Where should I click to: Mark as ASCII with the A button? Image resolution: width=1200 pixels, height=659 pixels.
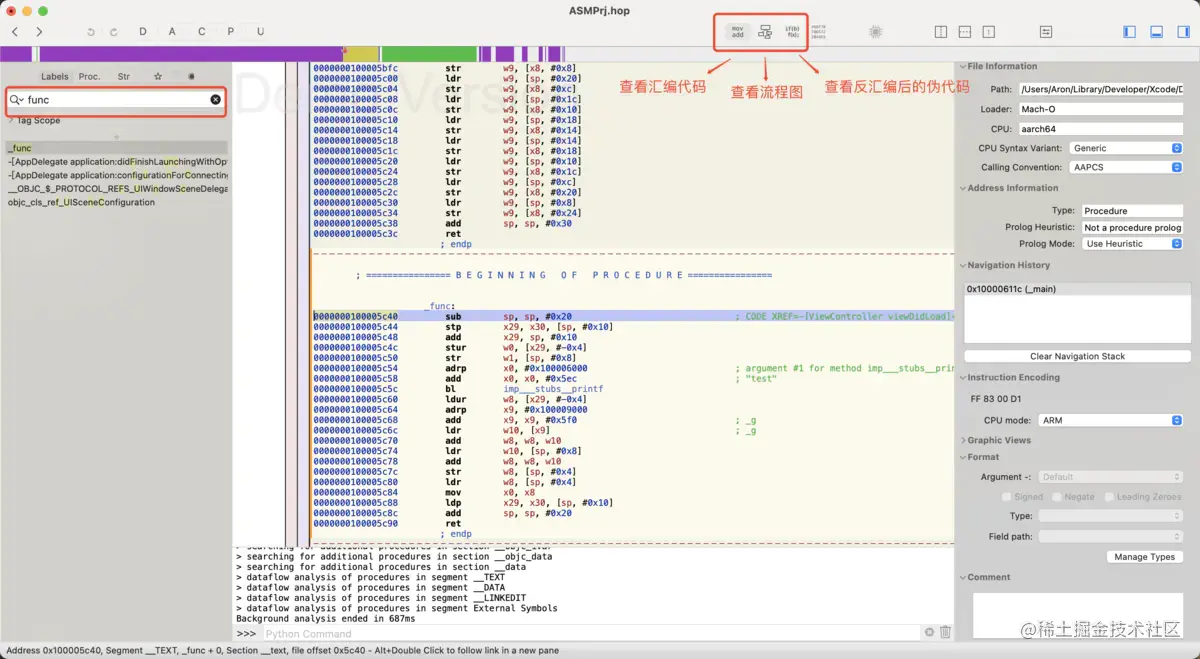172,32
